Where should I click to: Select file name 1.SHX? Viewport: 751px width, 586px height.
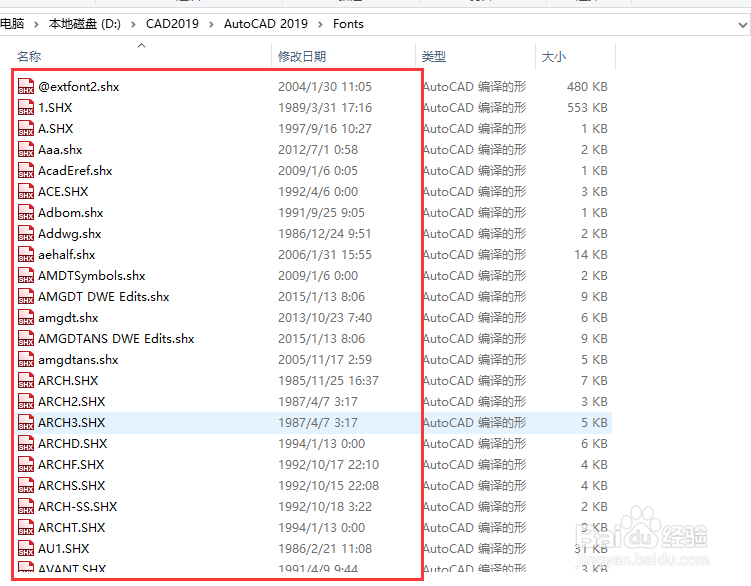point(55,108)
